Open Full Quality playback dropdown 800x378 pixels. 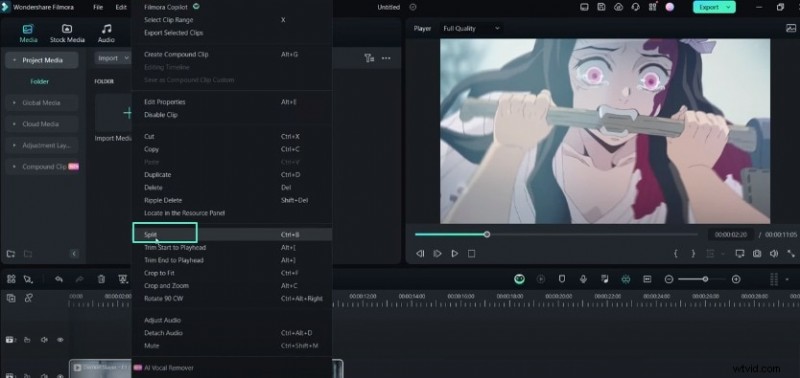[x=471, y=29]
